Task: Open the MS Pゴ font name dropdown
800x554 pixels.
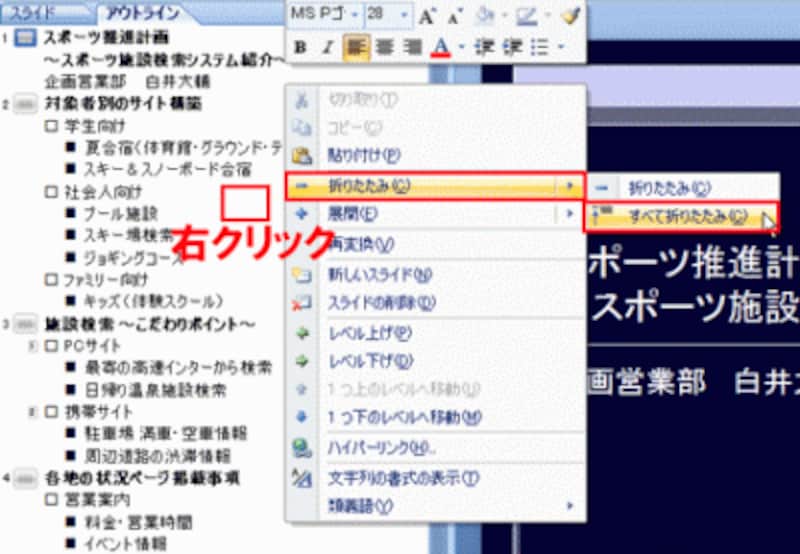Action: click(x=355, y=14)
